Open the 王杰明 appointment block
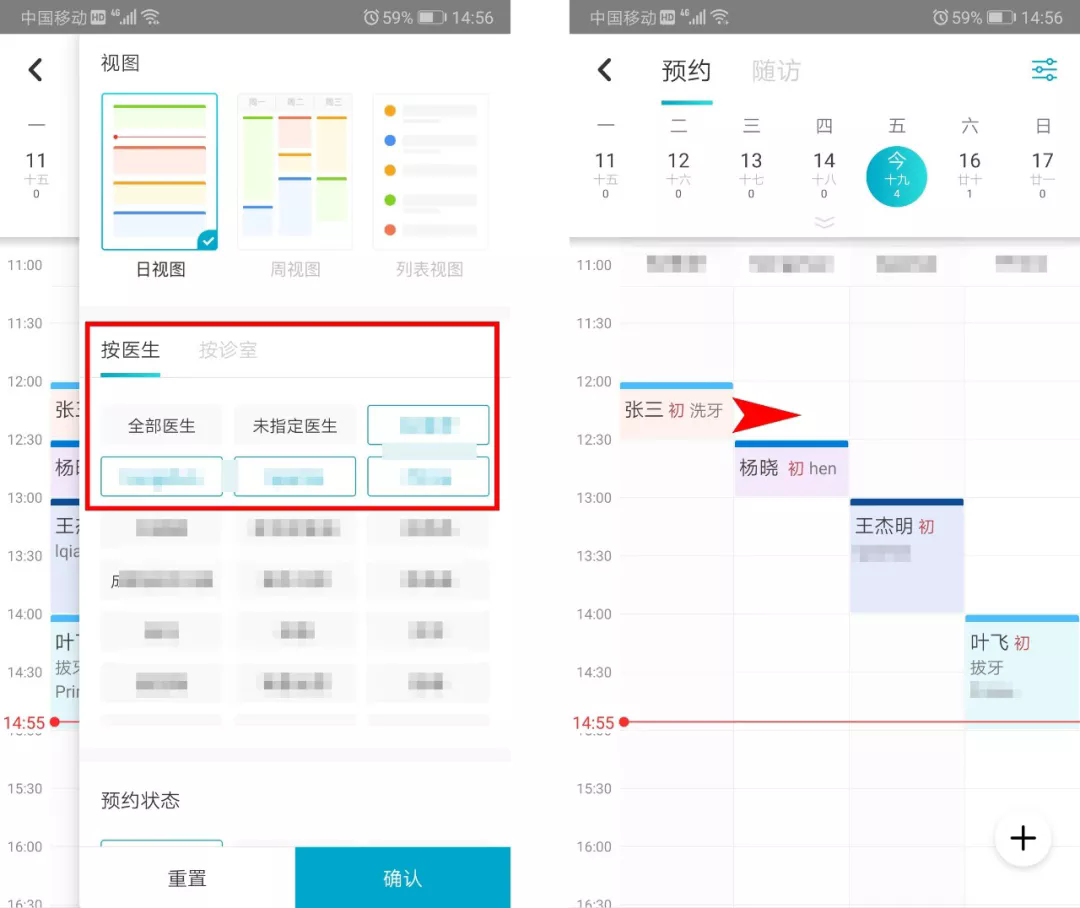This screenshot has width=1080, height=908. coord(906,555)
